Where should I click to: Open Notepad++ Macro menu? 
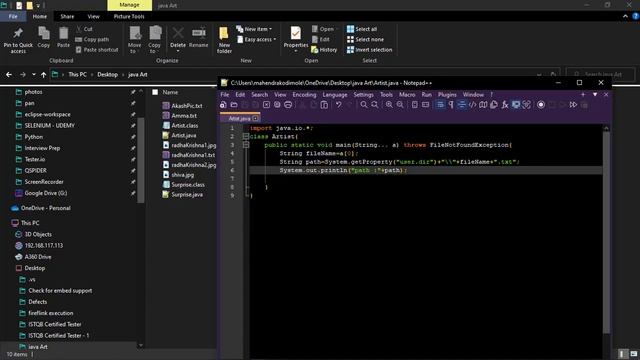click(x=407, y=95)
